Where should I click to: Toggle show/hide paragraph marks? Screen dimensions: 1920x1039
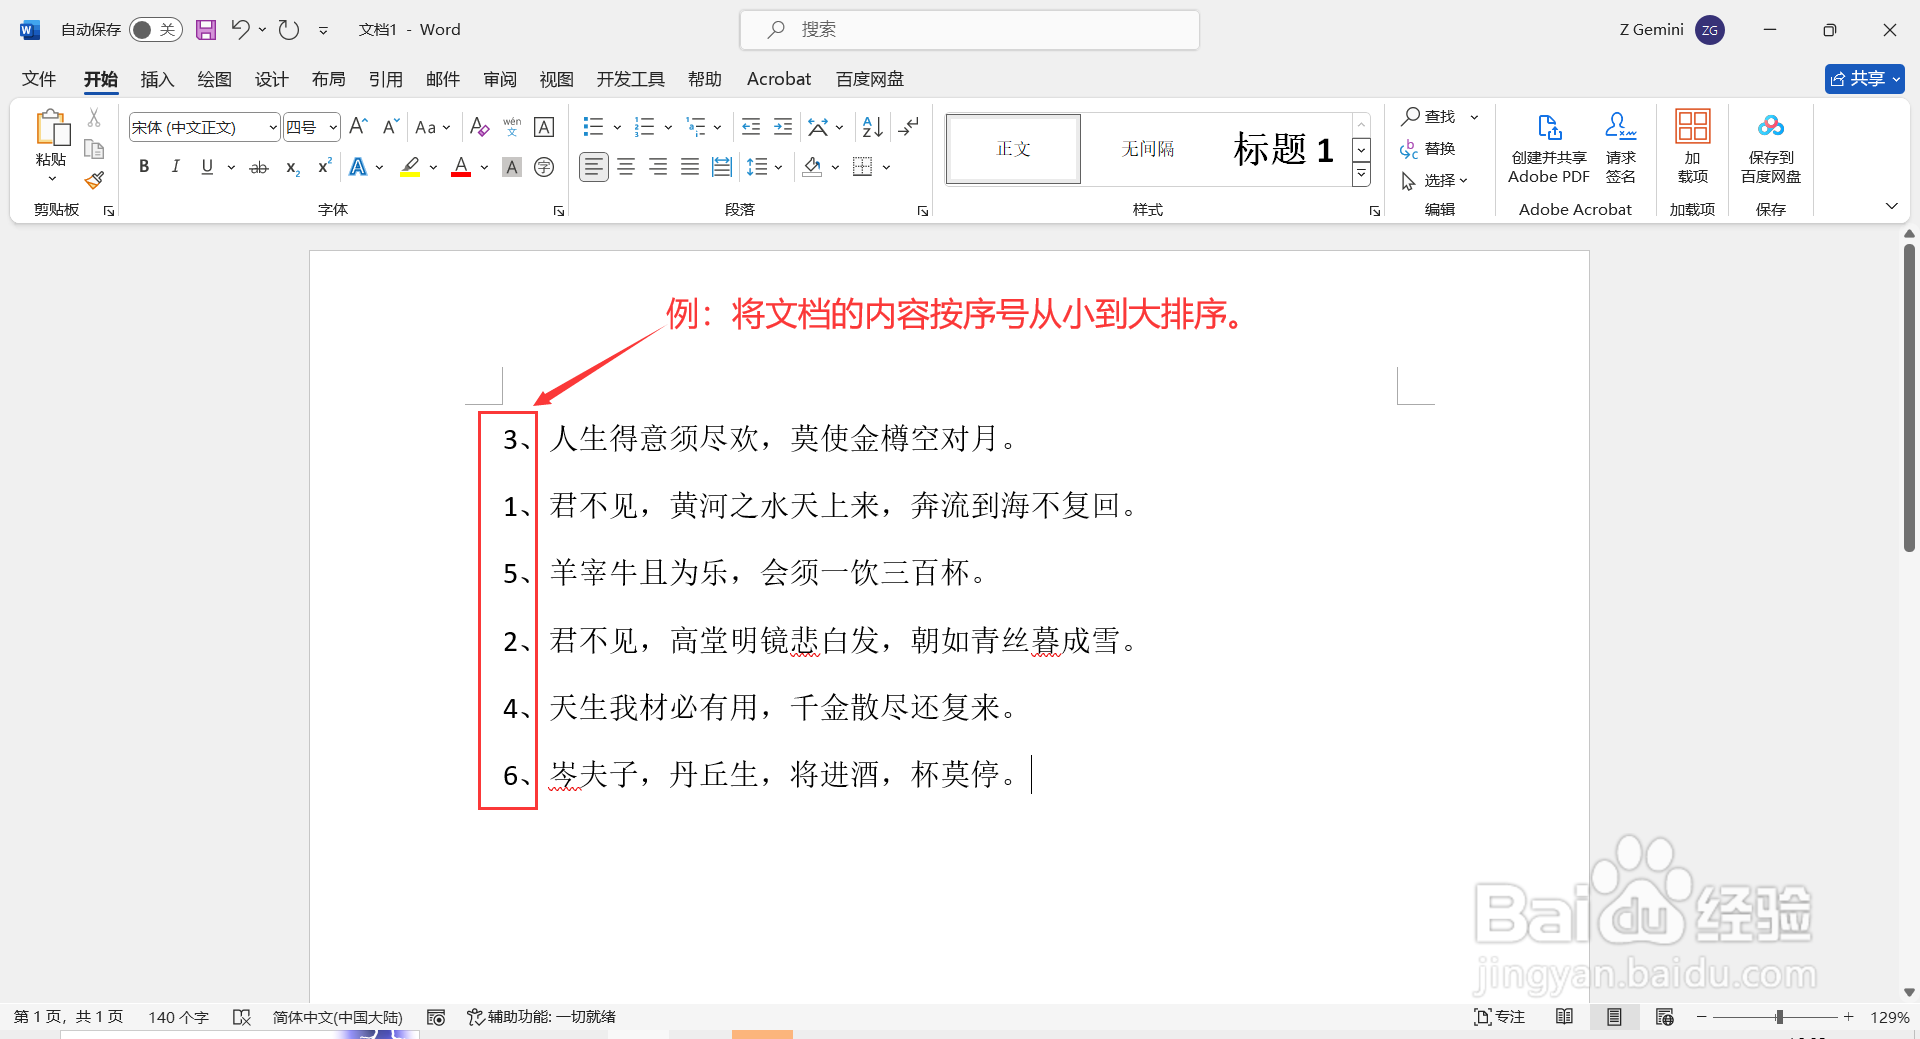point(908,126)
